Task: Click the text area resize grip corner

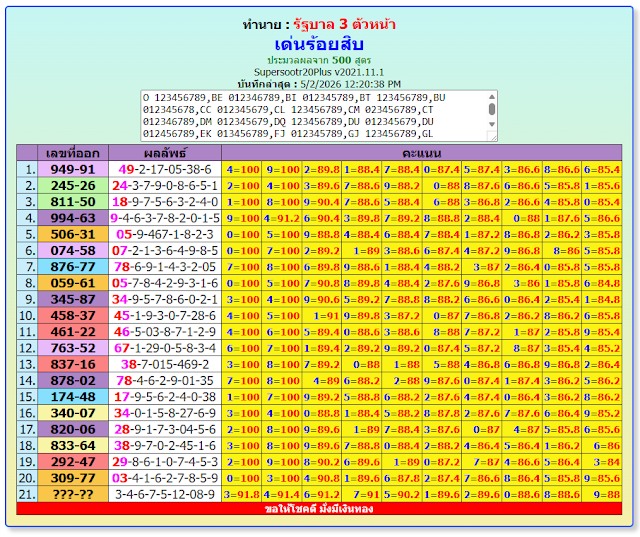Action: (493, 137)
